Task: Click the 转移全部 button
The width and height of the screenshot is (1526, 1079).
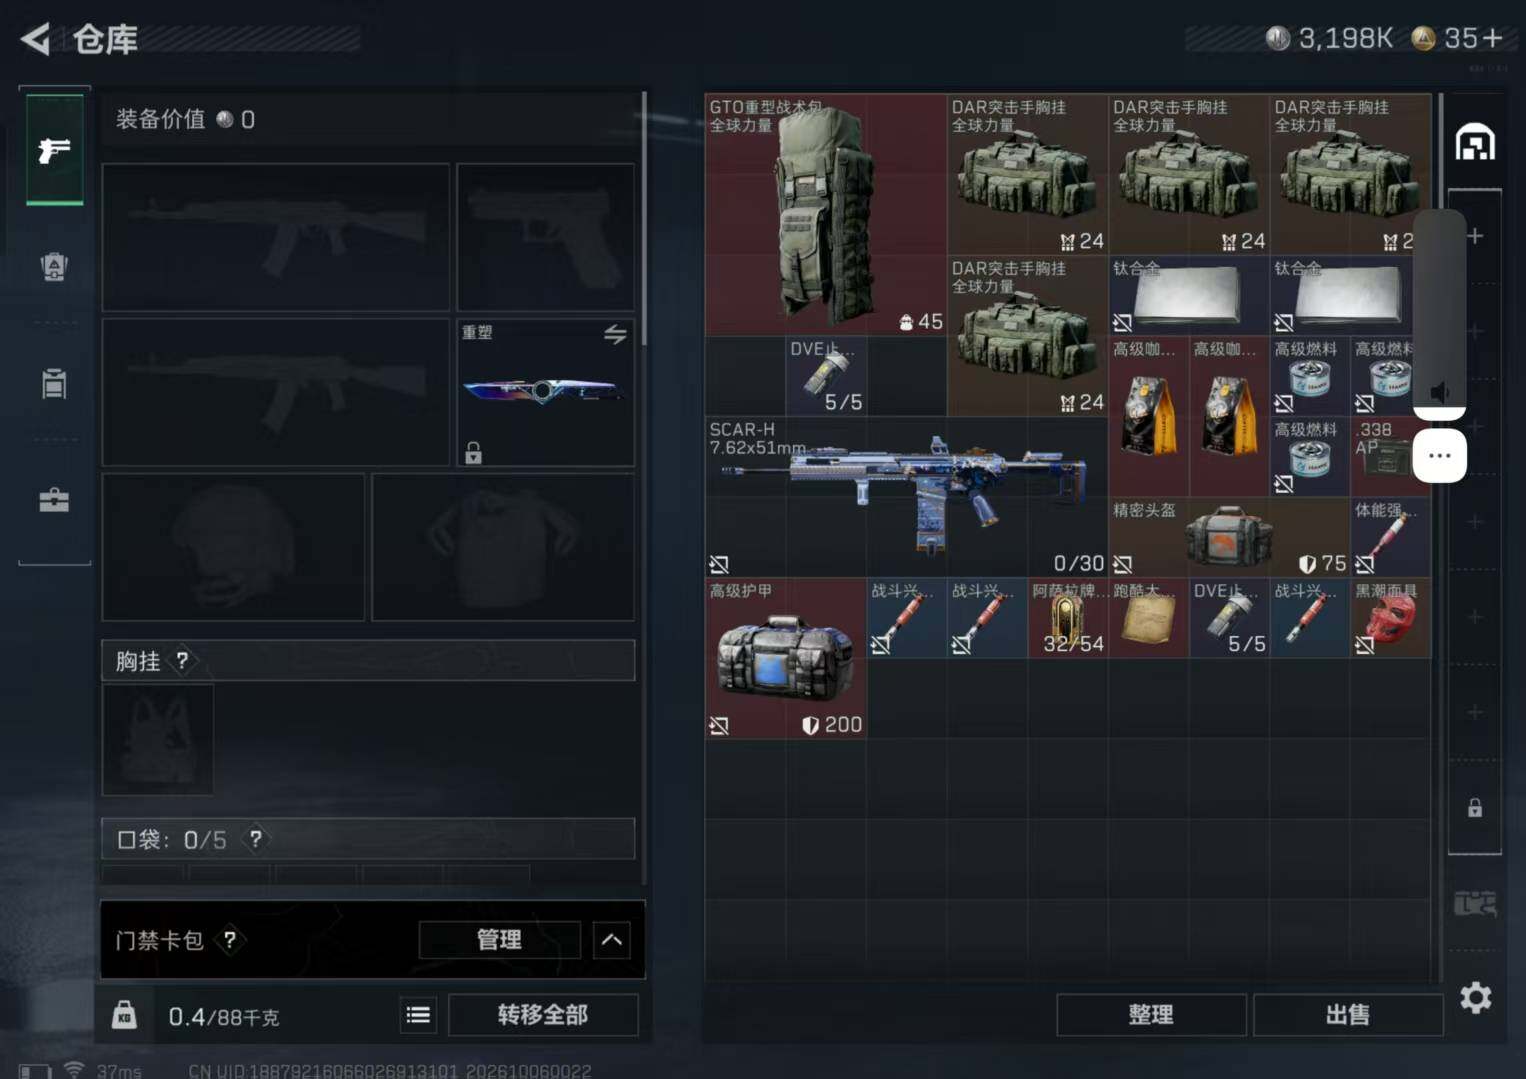Action: coord(543,1015)
